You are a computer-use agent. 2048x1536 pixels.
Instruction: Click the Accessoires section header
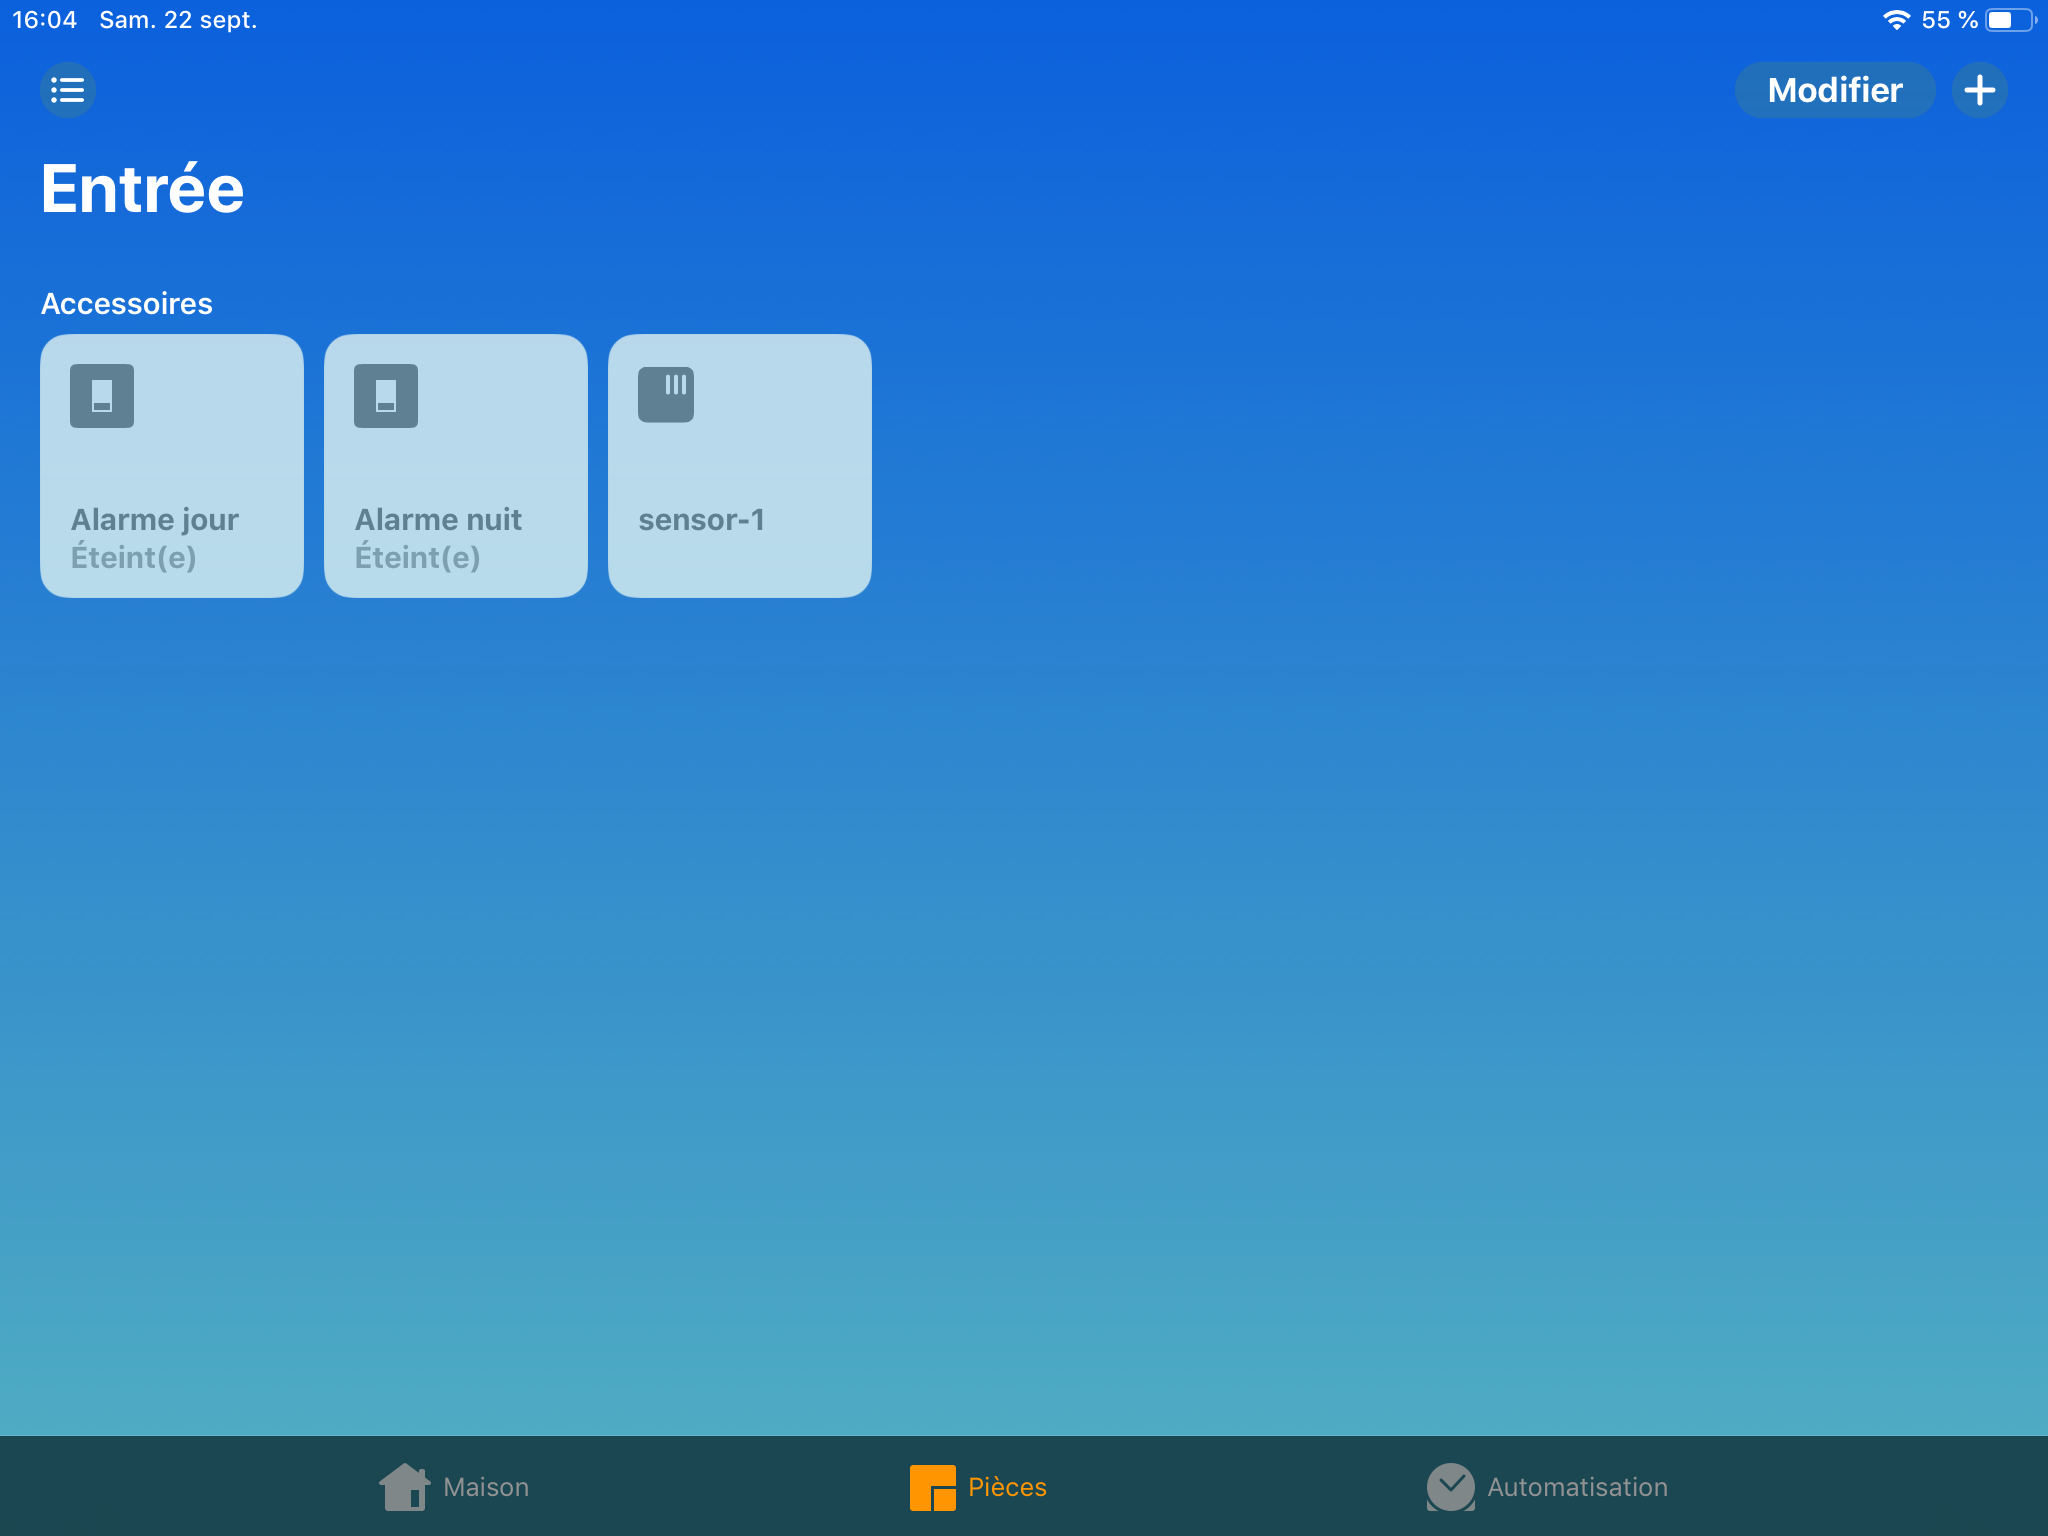coord(127,304)
